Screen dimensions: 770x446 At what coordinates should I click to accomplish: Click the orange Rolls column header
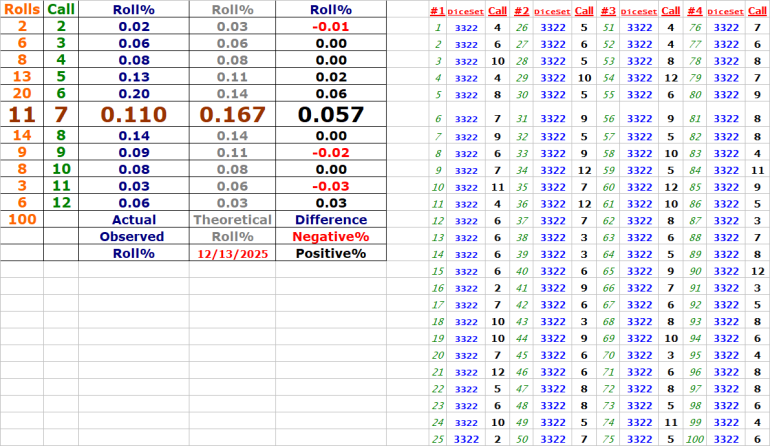tap(22, 9)
